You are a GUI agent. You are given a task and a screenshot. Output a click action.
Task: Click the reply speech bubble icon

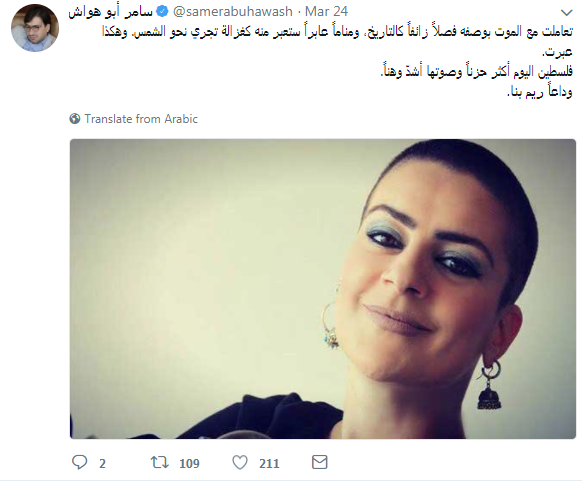pyautogui.click(x=79, y=462)
